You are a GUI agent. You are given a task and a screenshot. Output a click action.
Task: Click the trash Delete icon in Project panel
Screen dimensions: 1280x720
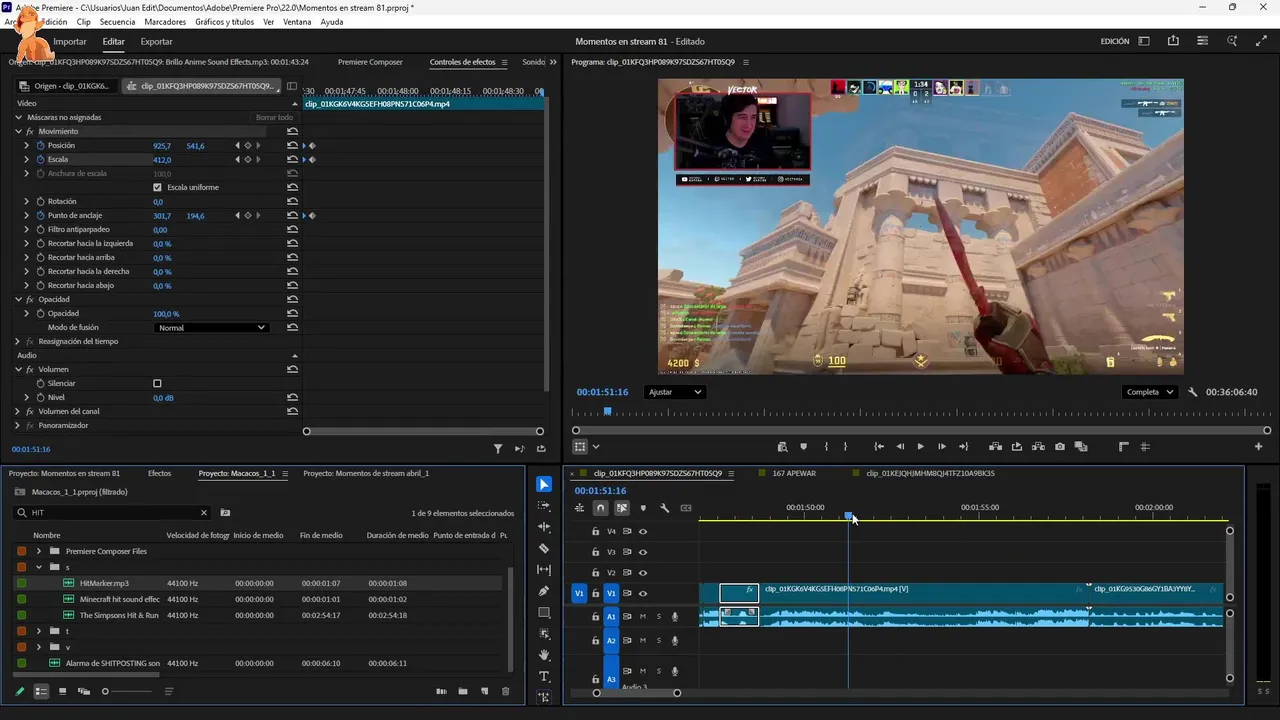click(505, 691)
